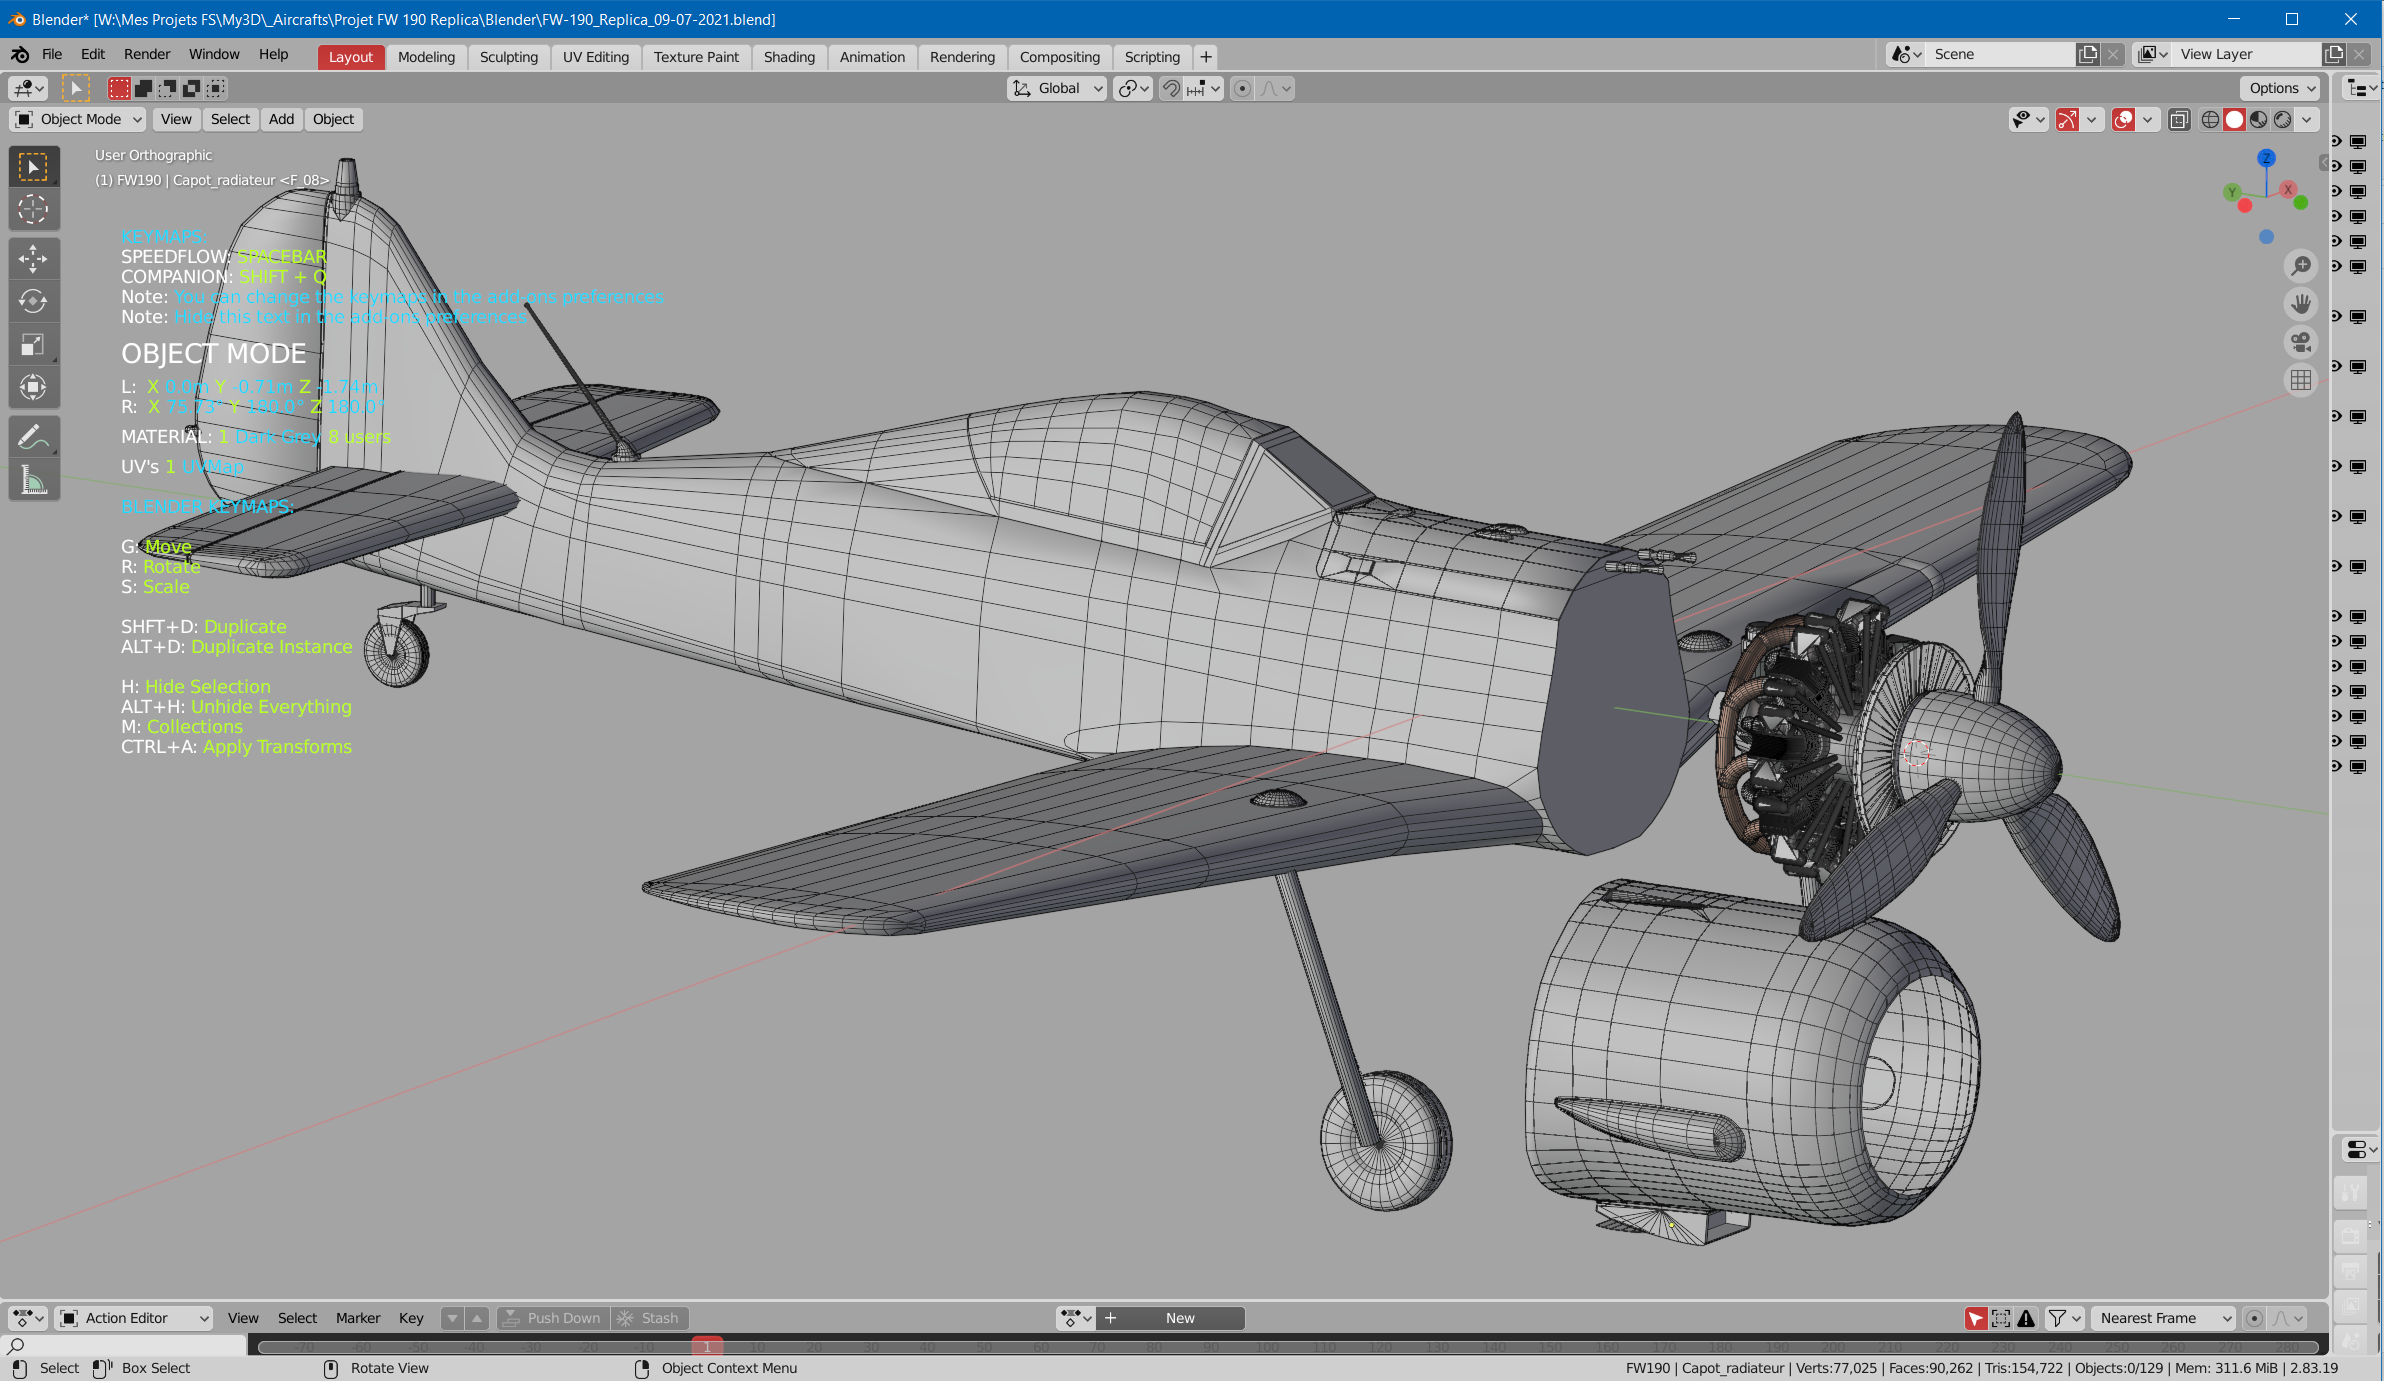Toggle only selected keyframes in Action Editor
This screenshot has width=2384, height=1381.
(x=1976, y=1318)
